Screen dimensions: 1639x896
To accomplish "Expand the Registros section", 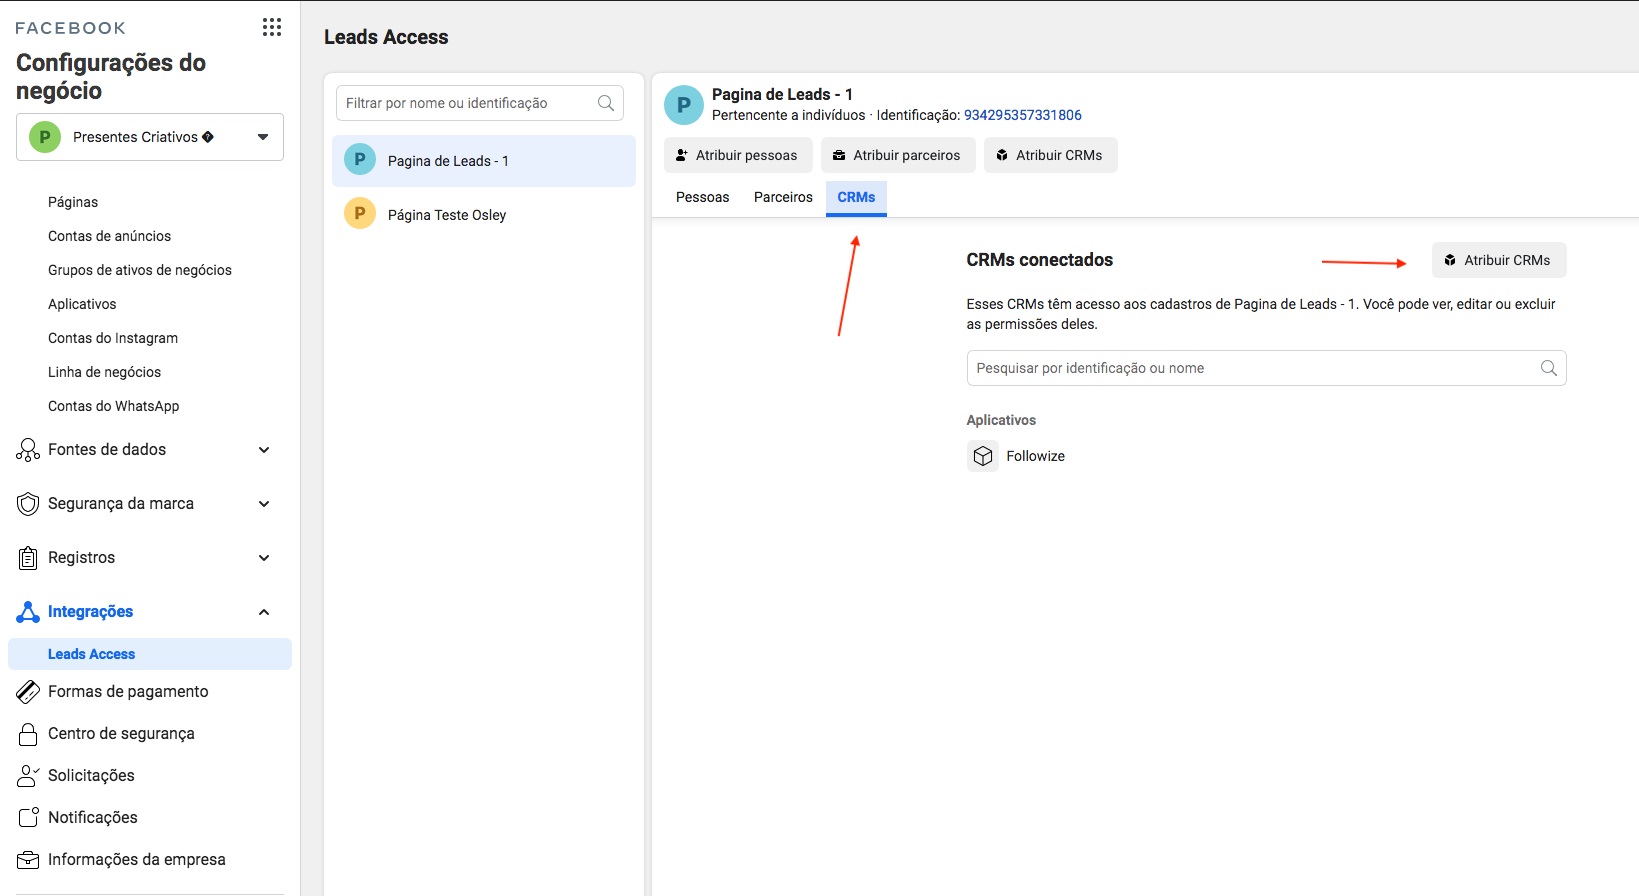I will (264, 558).
